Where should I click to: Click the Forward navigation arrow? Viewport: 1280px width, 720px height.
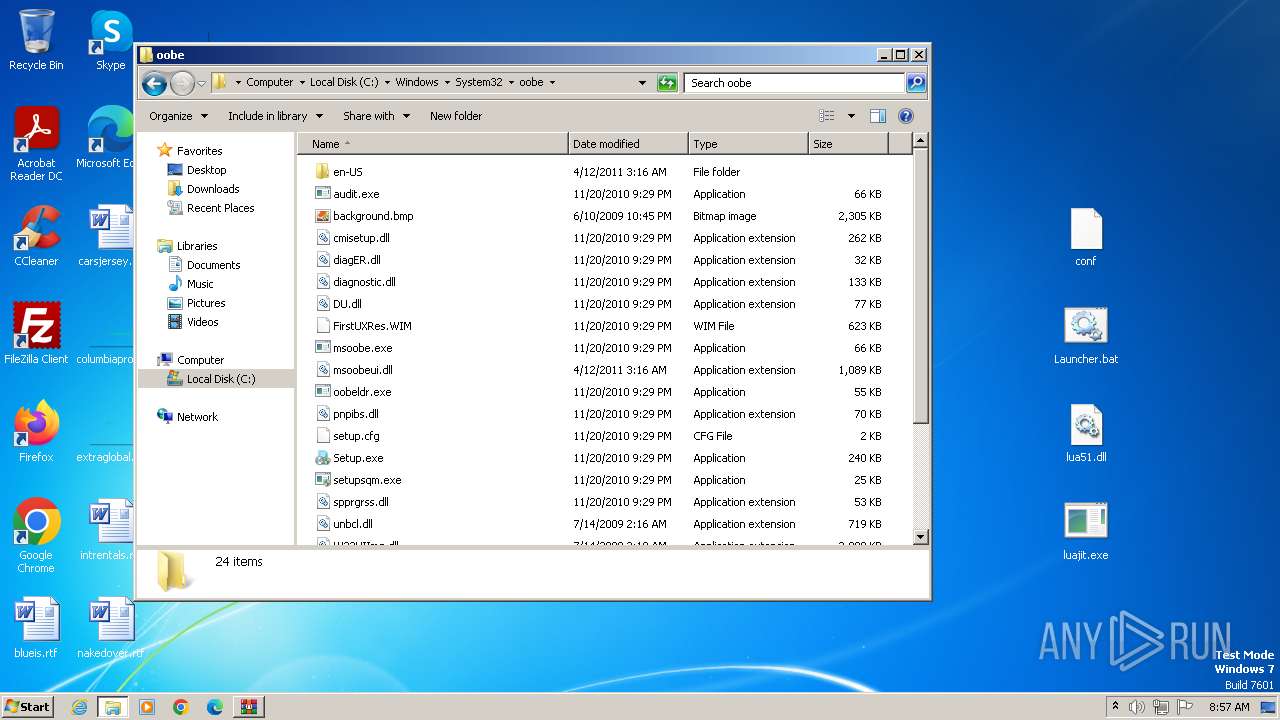click(182, 83)
